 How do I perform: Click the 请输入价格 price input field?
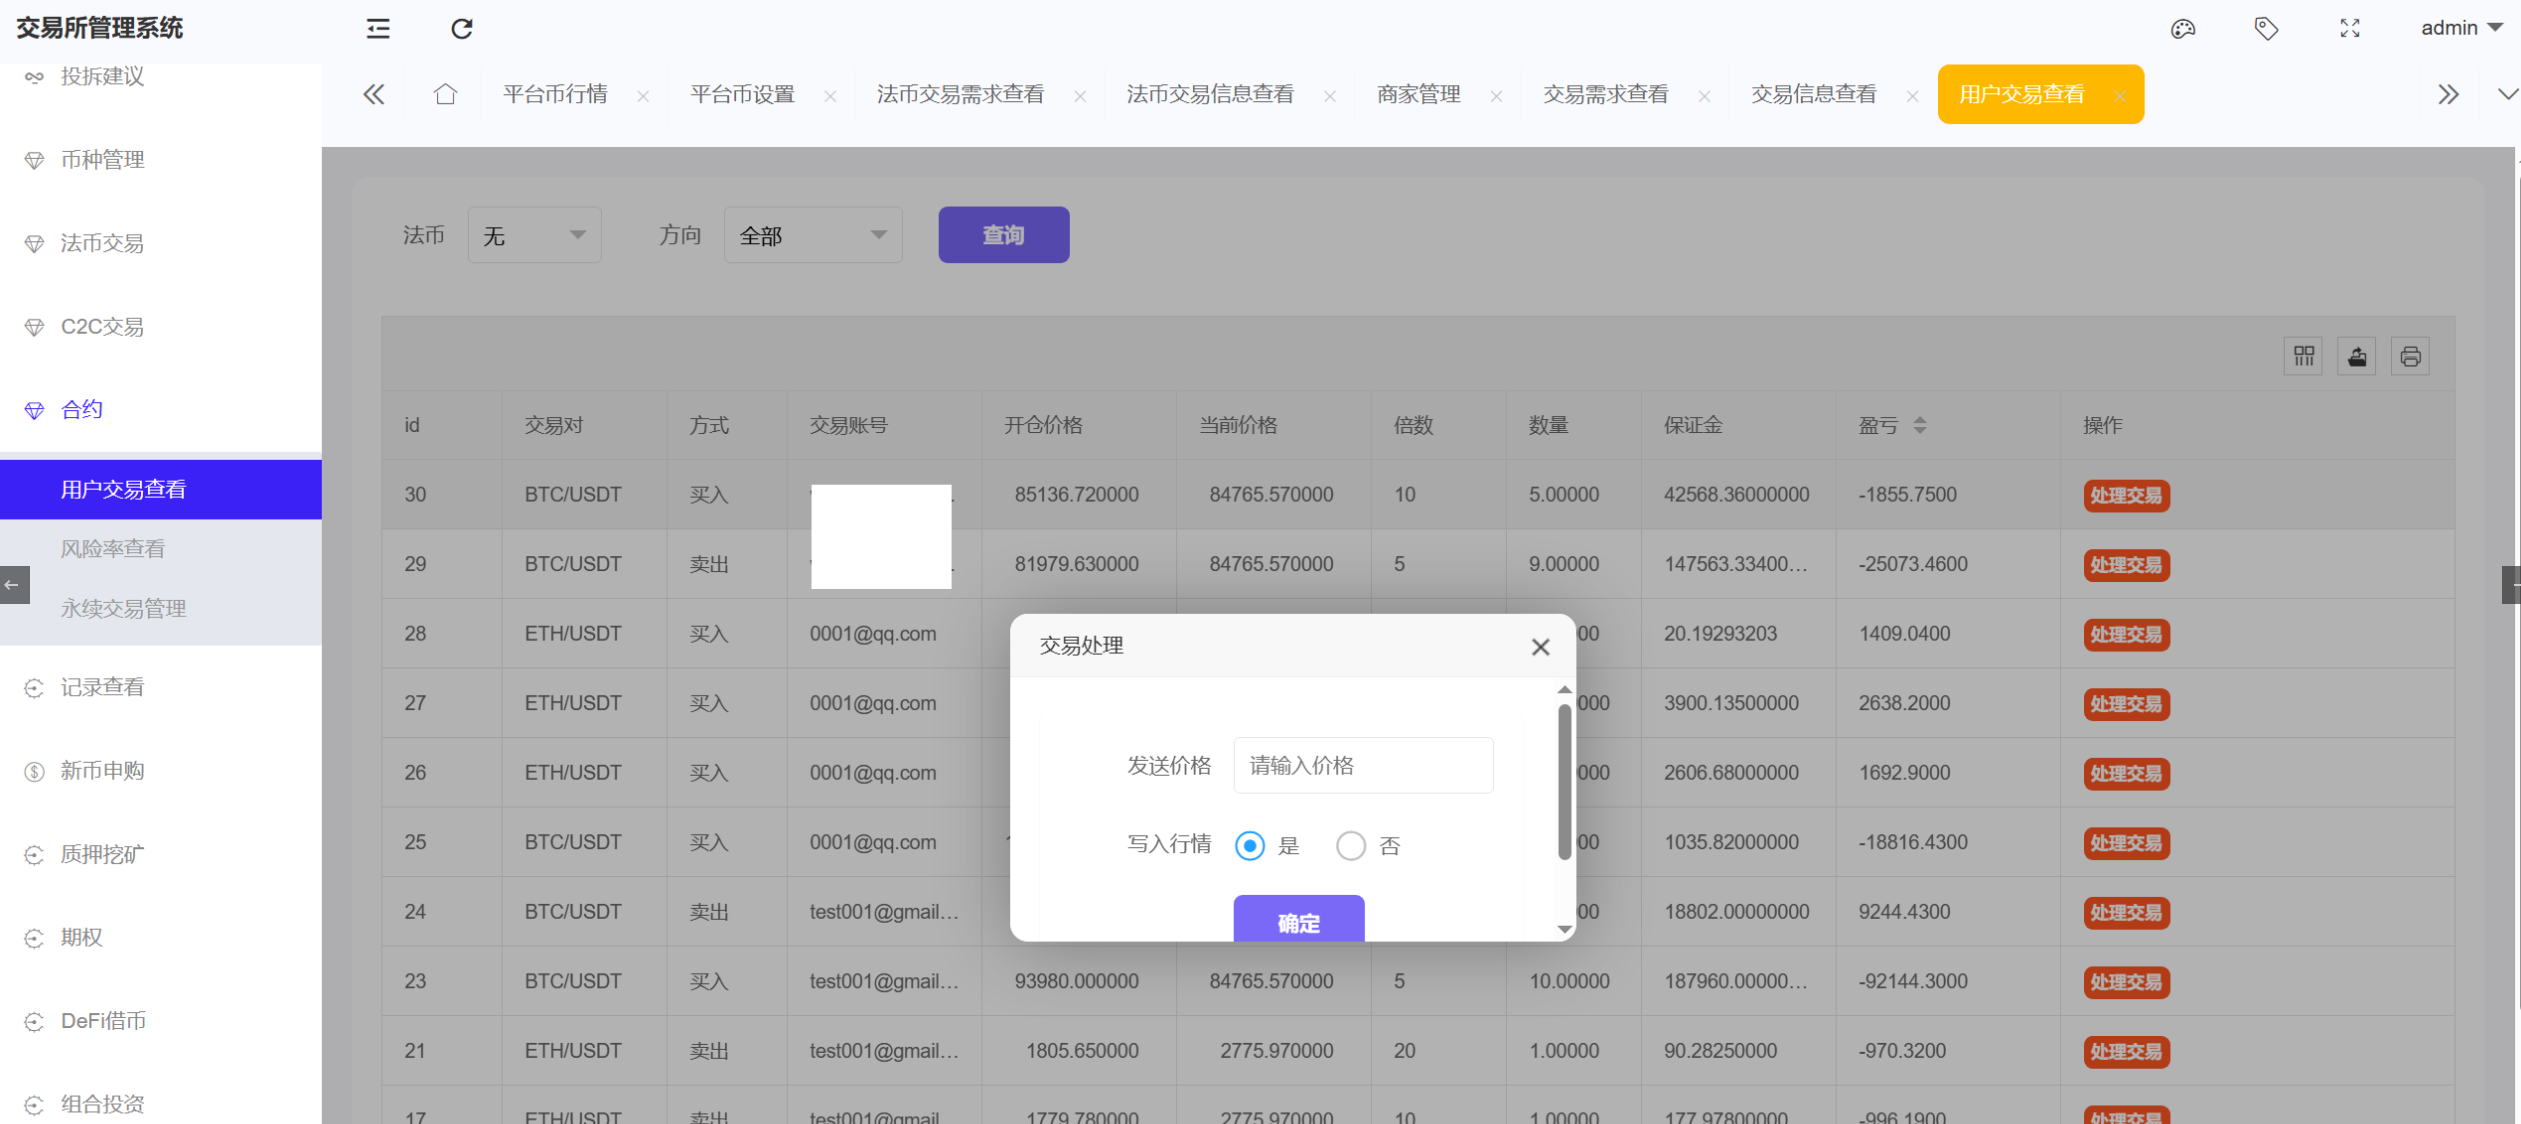pyautogui.click(x=1362, y=765)
